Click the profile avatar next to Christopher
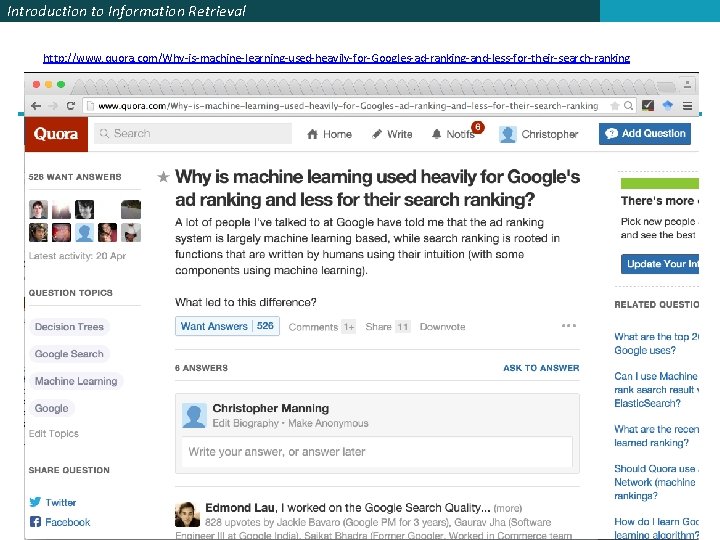Screen dimensions: 720x540 point(508,134)
